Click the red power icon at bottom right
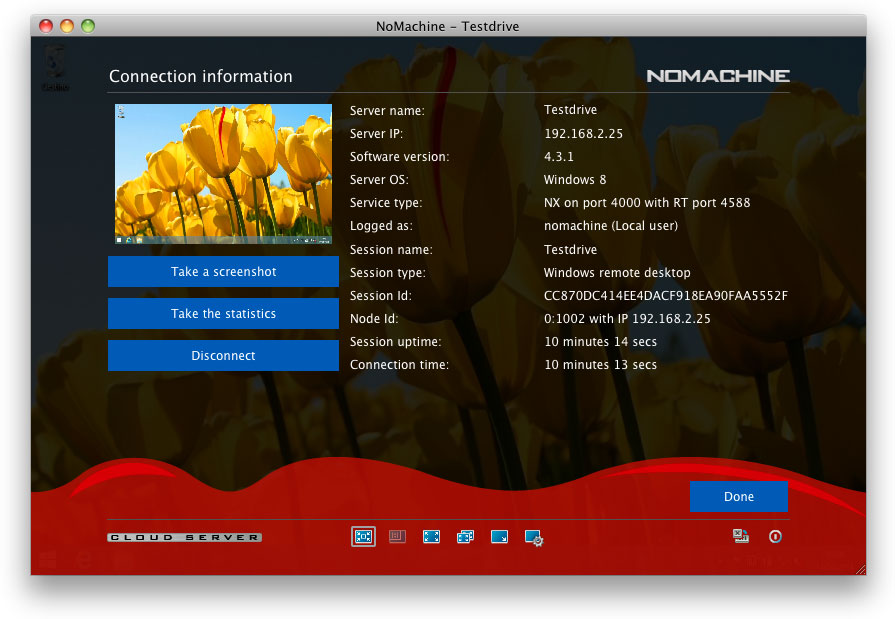 [775, 537]
